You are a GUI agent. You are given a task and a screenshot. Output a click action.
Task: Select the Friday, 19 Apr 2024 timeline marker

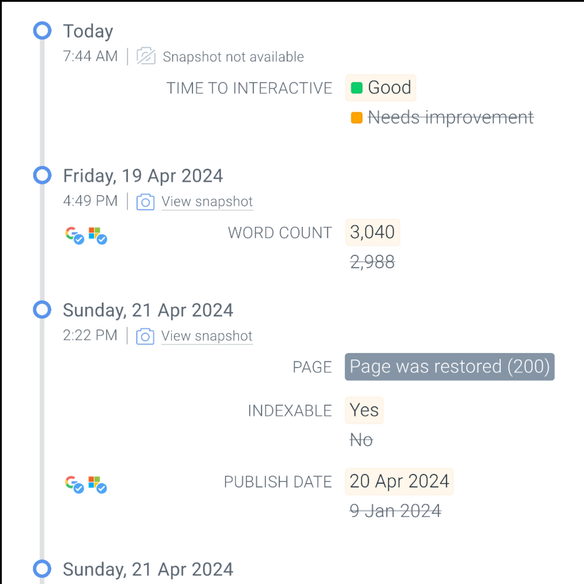tap(42, 175)
